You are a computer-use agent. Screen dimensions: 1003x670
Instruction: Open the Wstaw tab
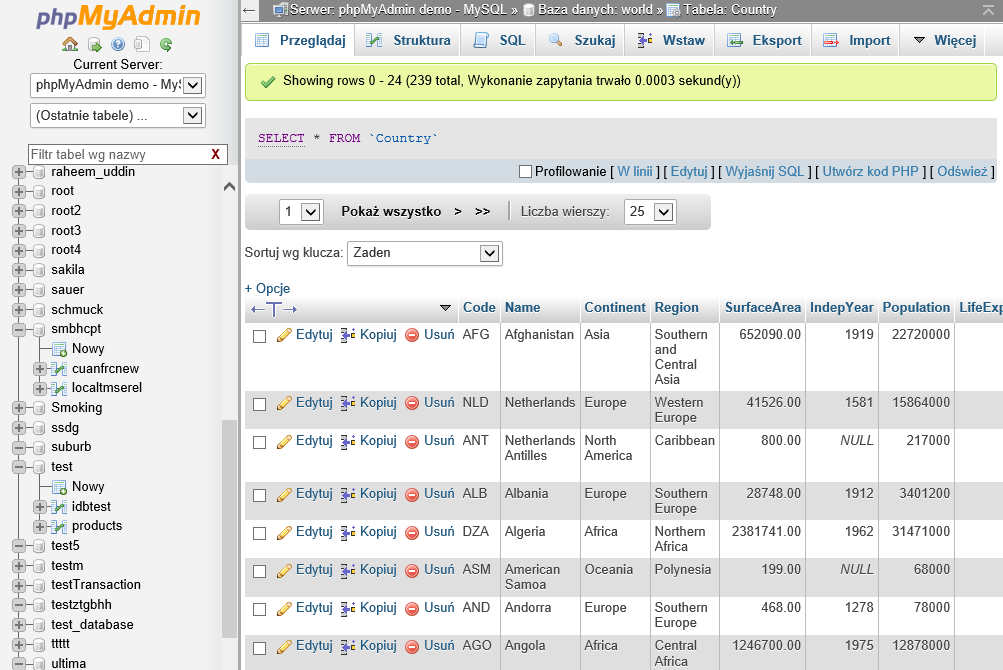pyautogui.click(x=671, y=40)
